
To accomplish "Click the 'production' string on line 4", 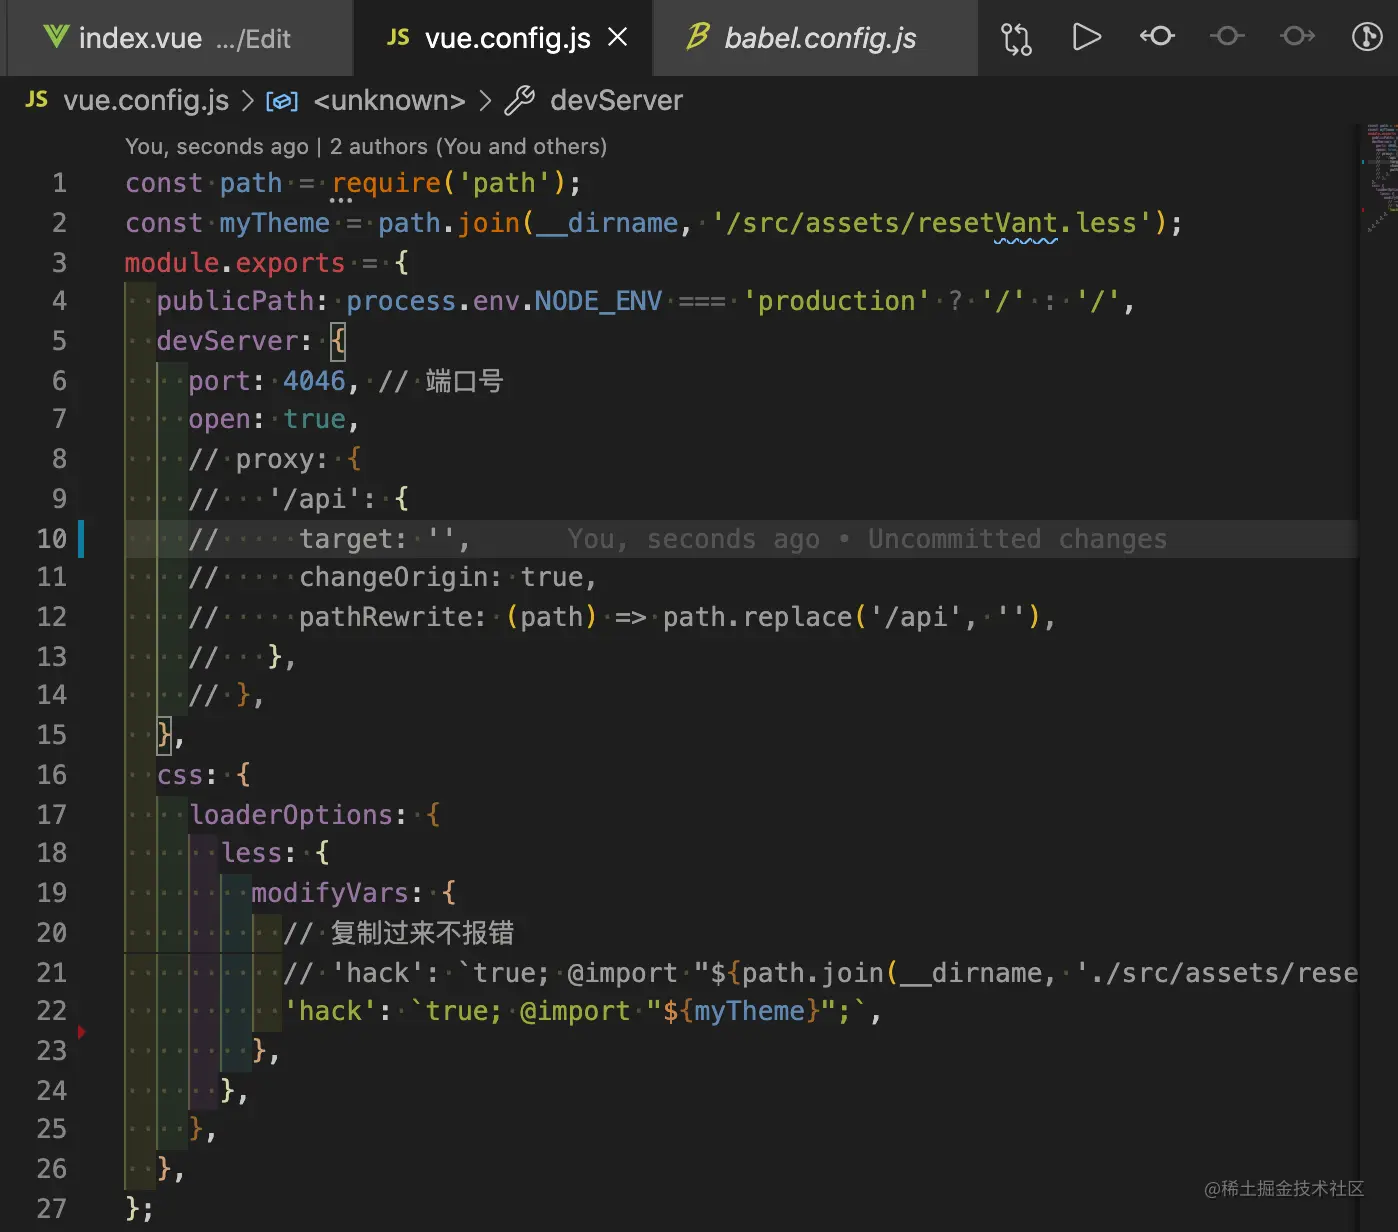I will click(837, 301).
